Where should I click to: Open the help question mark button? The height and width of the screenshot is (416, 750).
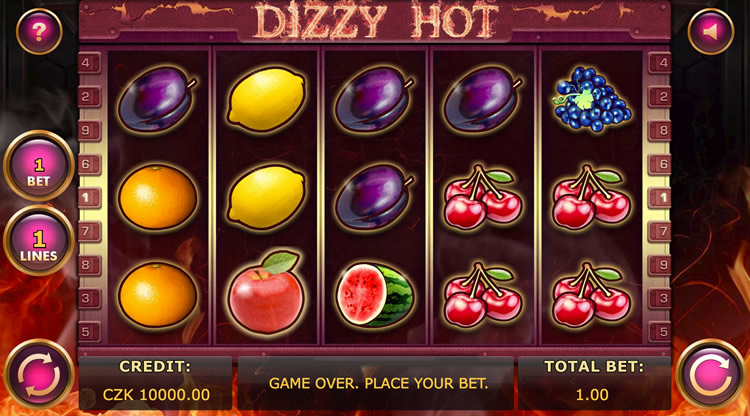pyautogui.click(x=39, y=32)
